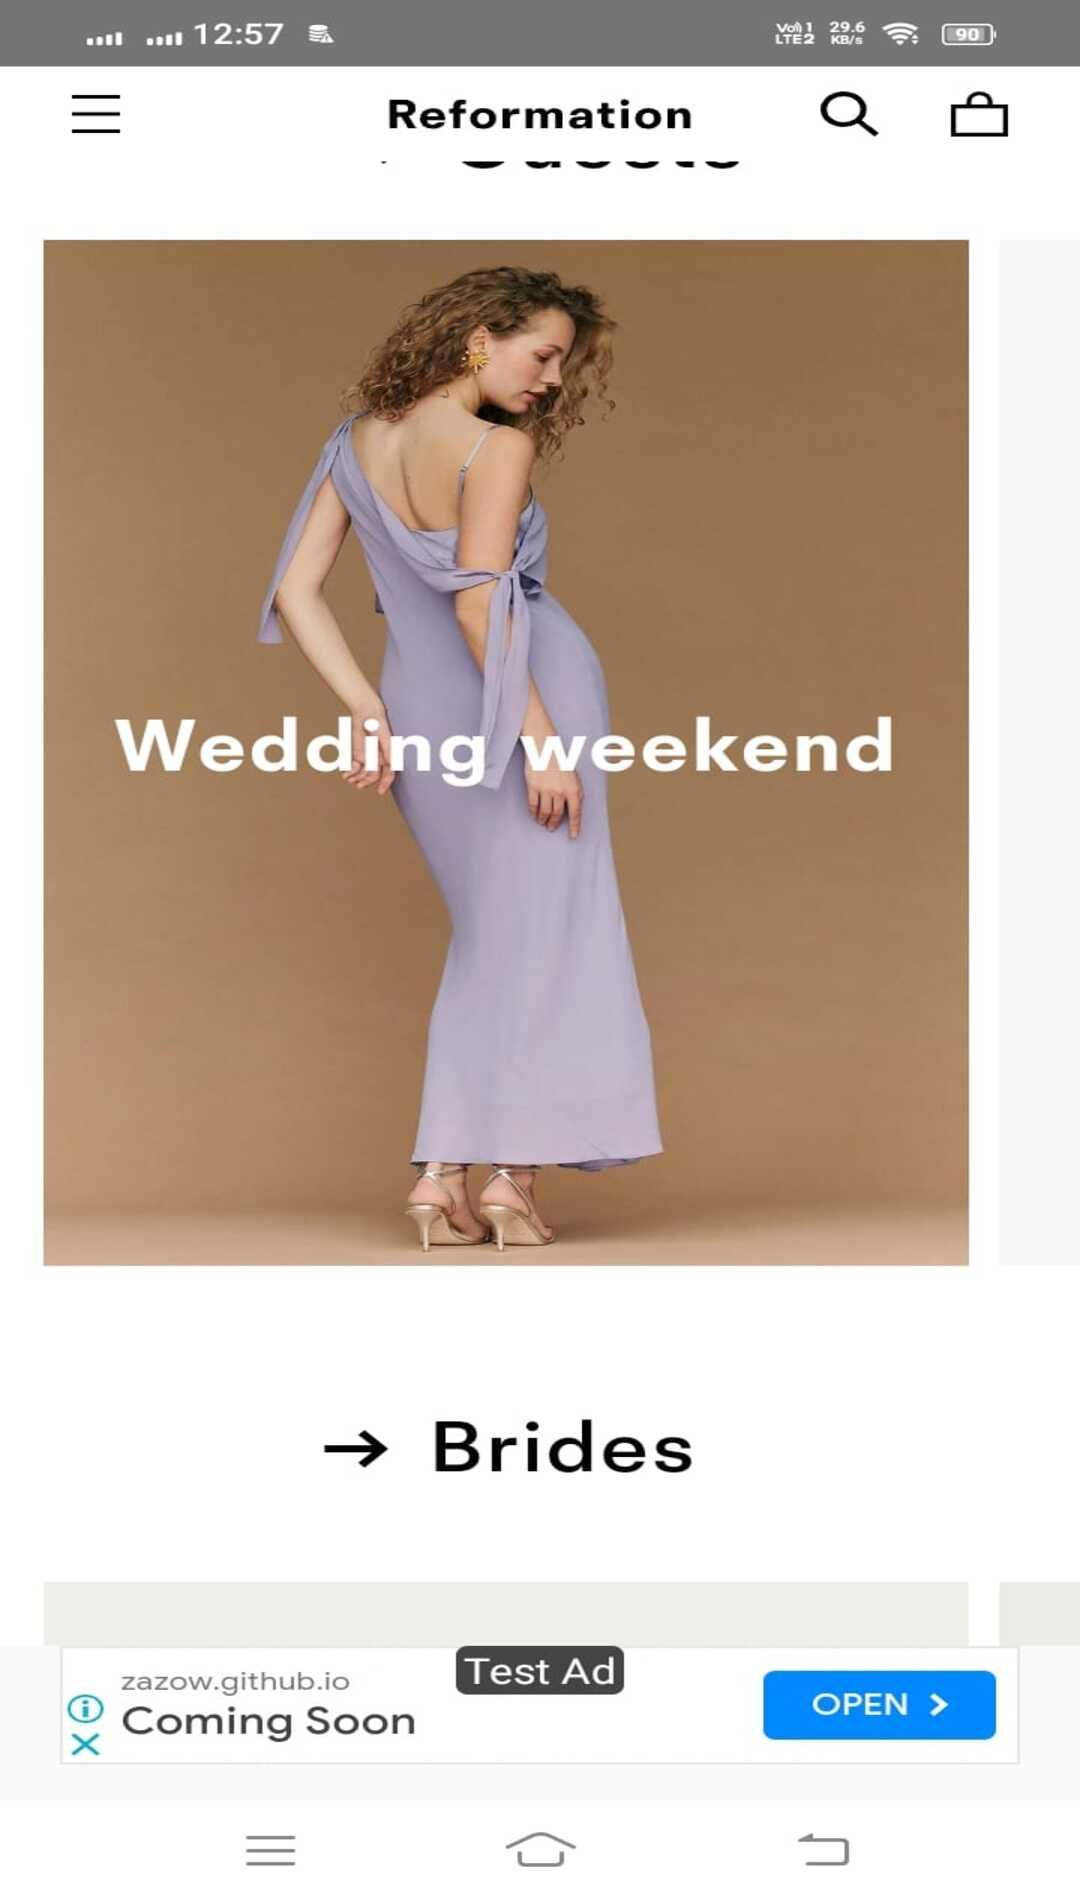Tap the Android home navigation button

[540, 1849]
